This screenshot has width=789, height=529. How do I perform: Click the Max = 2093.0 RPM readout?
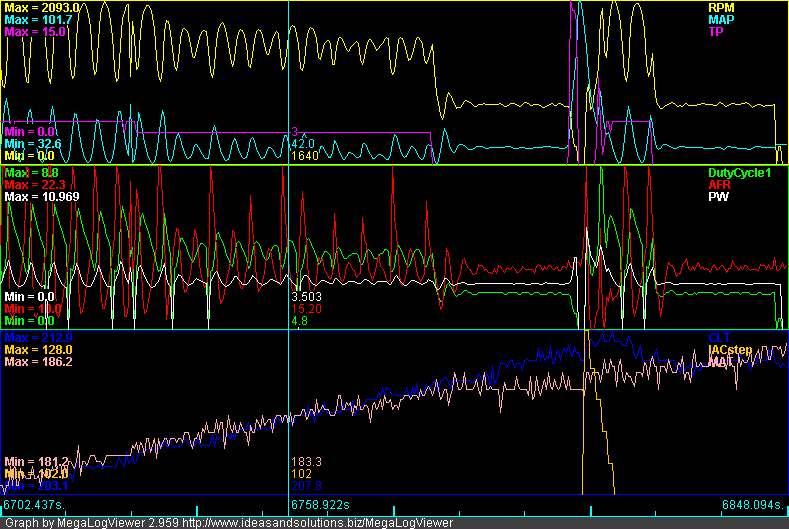coord(37,7)
